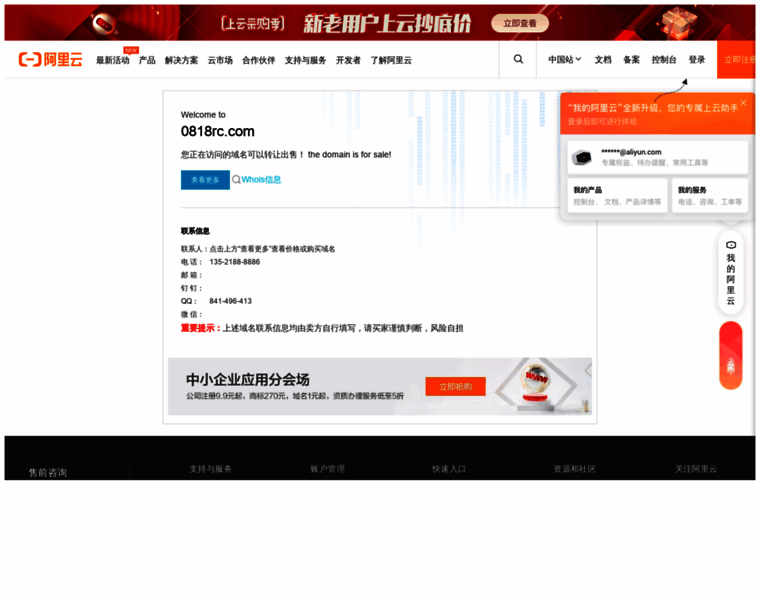The image size is (760, 600).
Task: Click the ******@aliyun.com account card
Action: [x=658, y=157]
